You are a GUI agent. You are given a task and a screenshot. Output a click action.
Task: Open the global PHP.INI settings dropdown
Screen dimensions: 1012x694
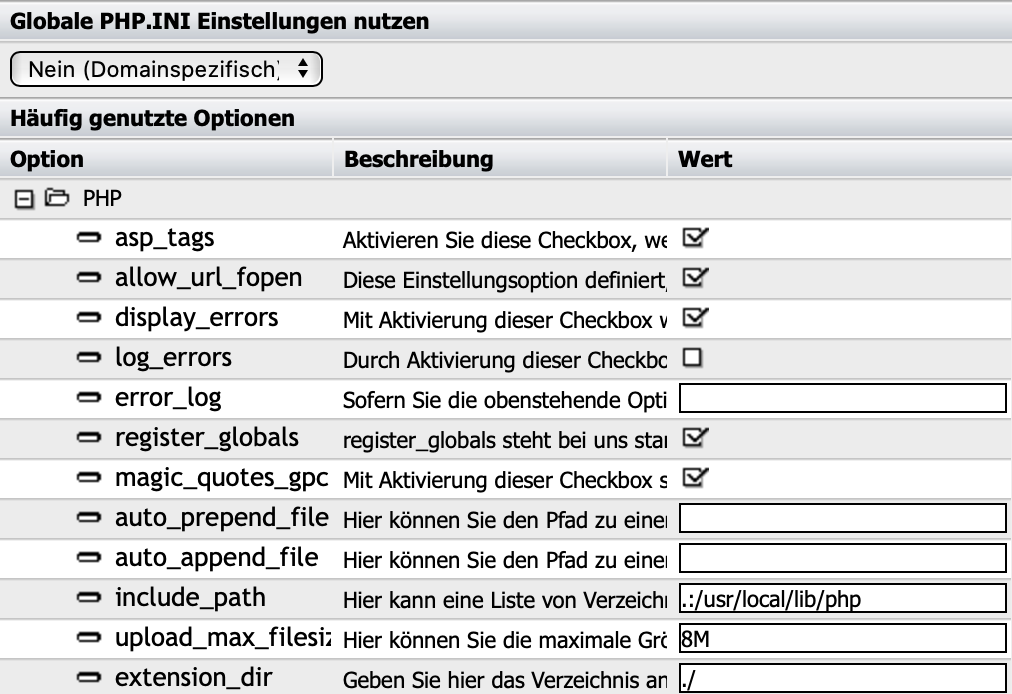pyautogui.click(x=167, y=69)
